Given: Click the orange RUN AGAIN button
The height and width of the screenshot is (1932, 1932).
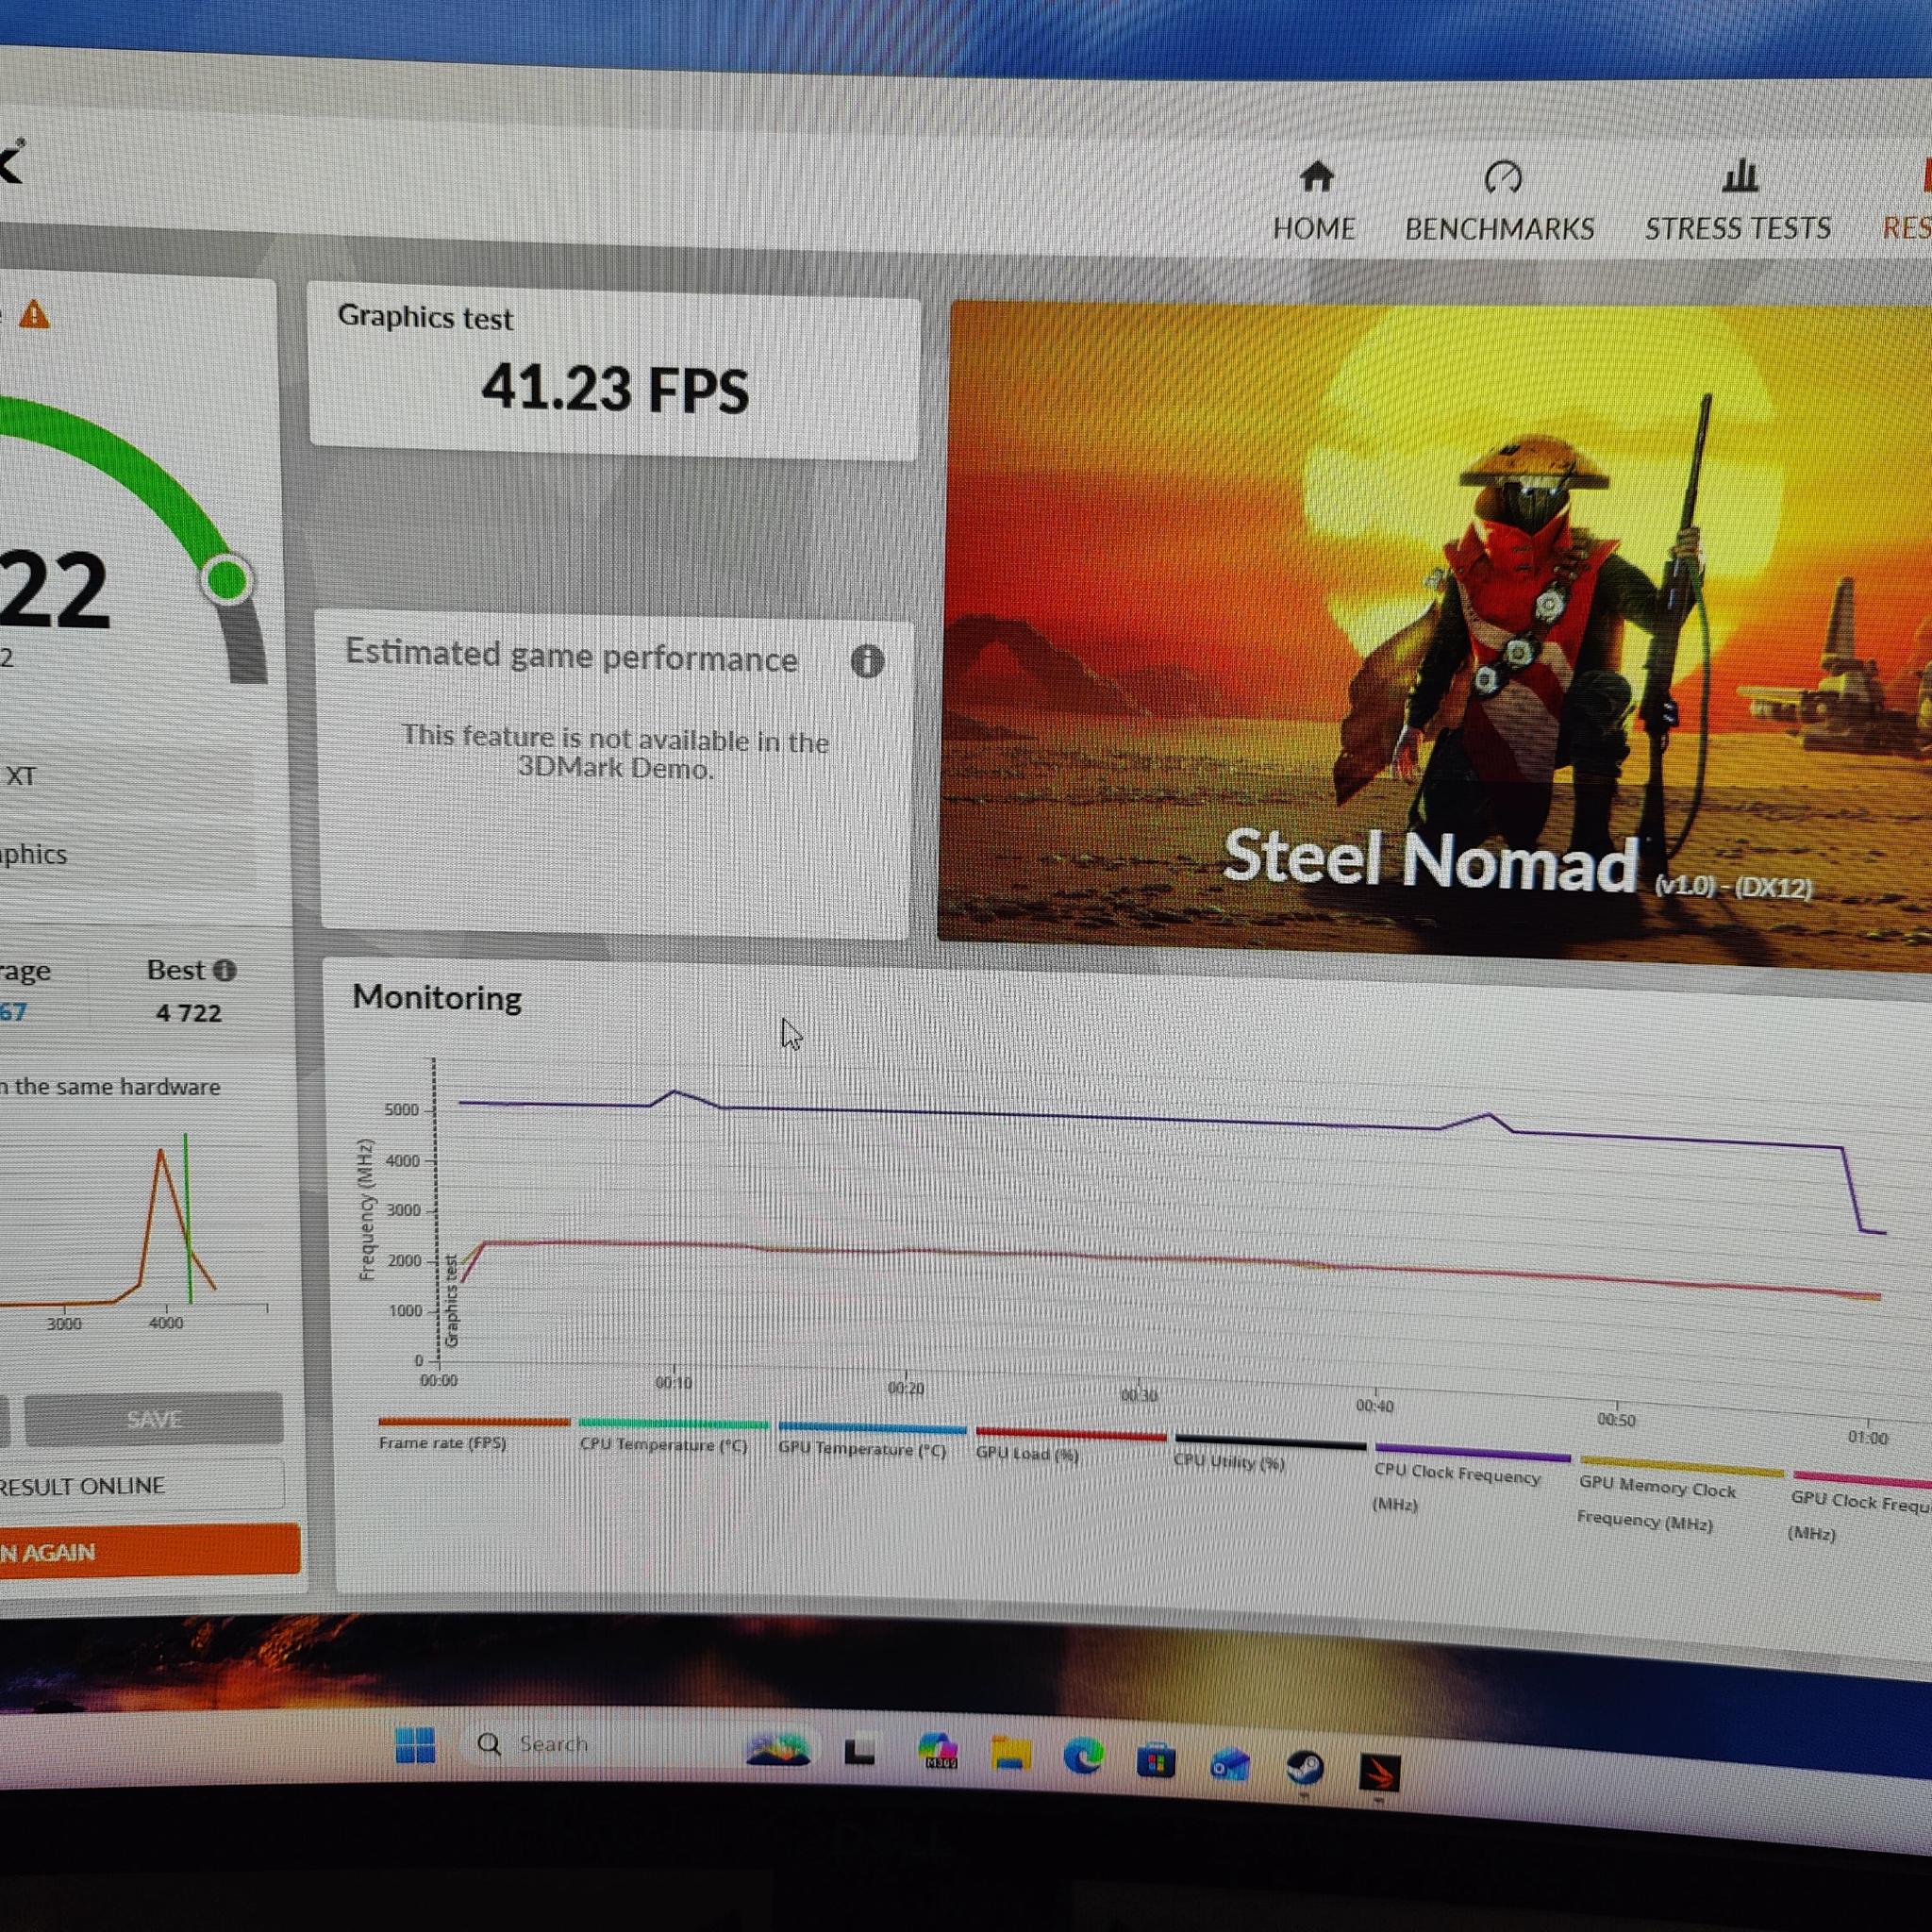Looking at the screenshot, I should [x=148, y=1551].
